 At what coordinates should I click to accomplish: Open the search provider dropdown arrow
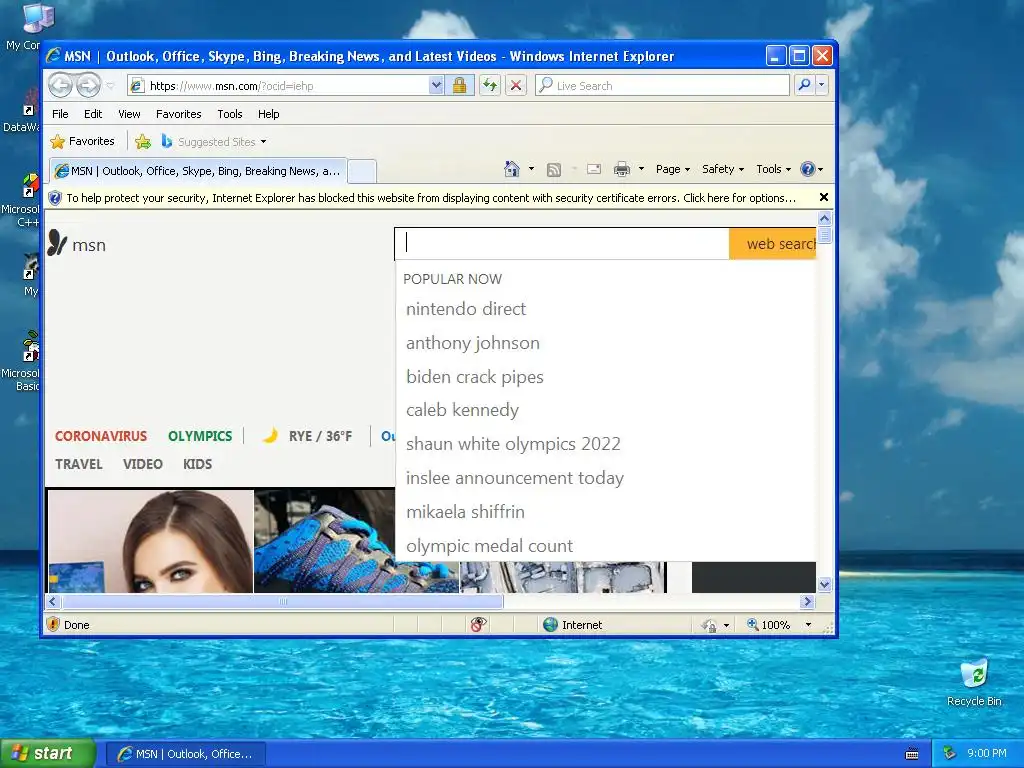[822, 85]
